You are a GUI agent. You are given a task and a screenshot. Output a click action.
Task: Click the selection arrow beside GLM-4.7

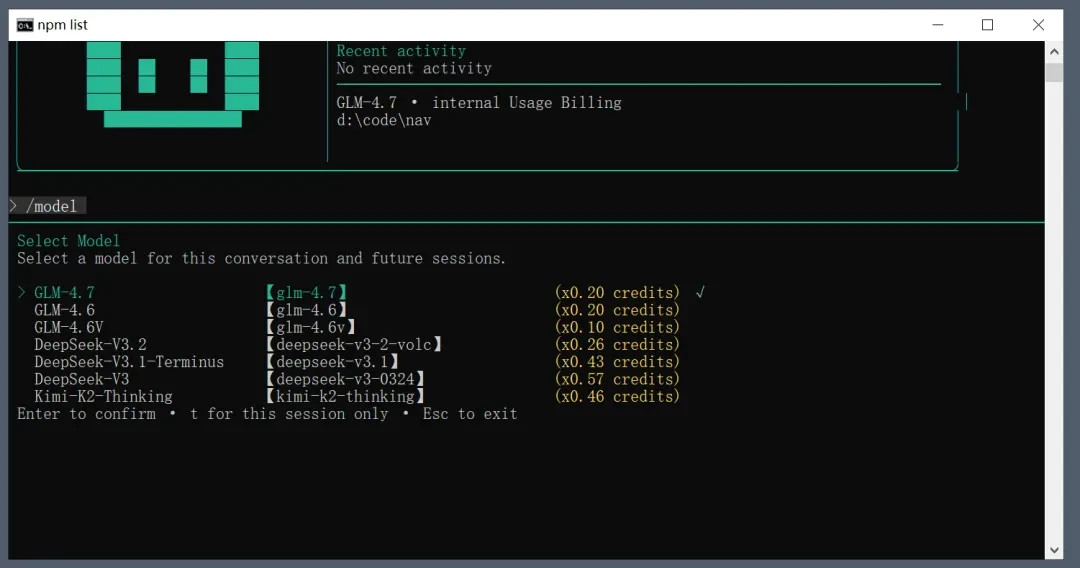pyautogui.click(x=21, y=293)
